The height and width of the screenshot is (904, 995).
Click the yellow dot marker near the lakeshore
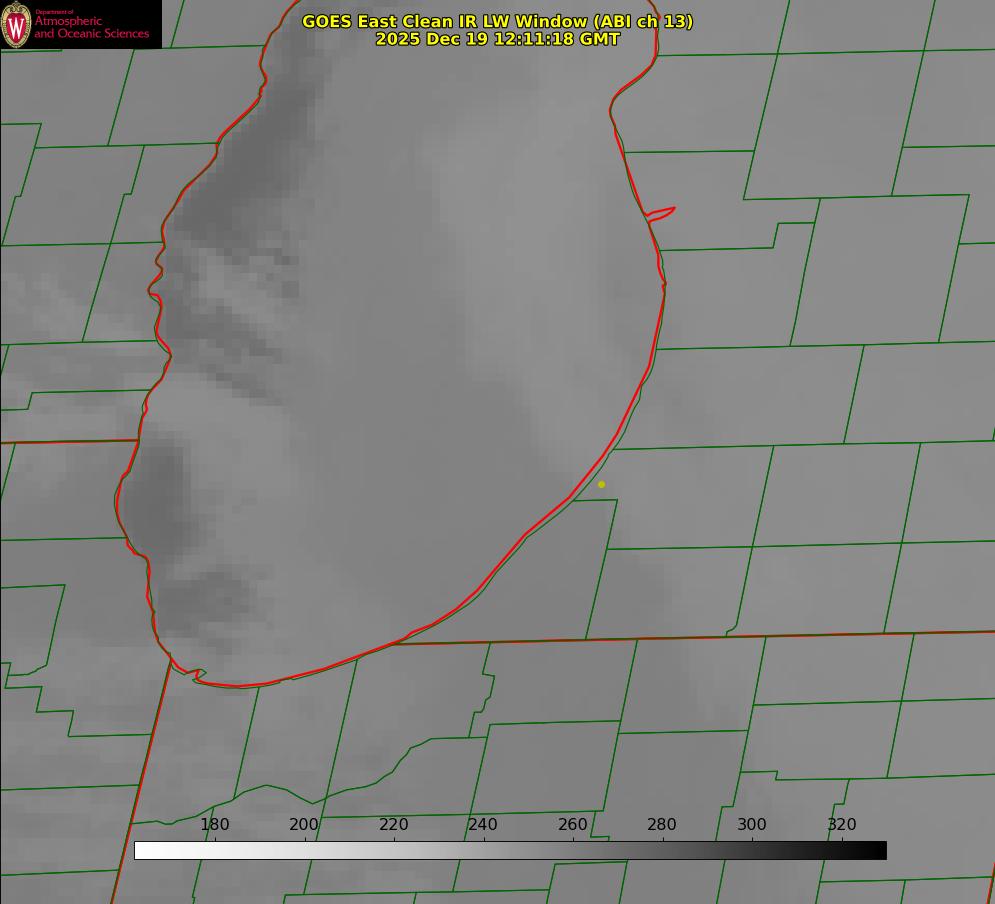pyautogui.click(x=602, y=484)
